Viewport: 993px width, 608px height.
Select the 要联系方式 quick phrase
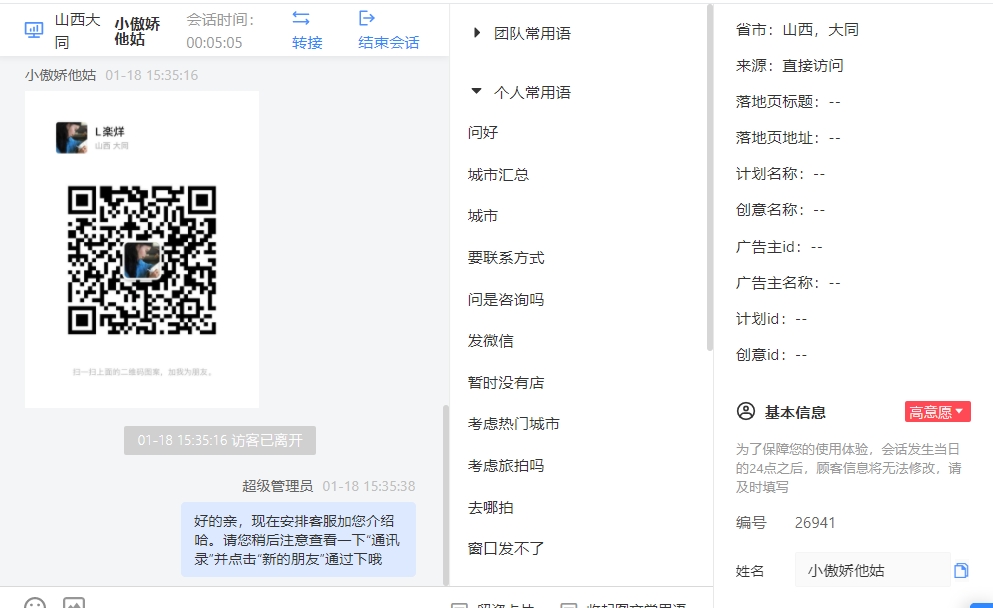[x=505, y=258]
